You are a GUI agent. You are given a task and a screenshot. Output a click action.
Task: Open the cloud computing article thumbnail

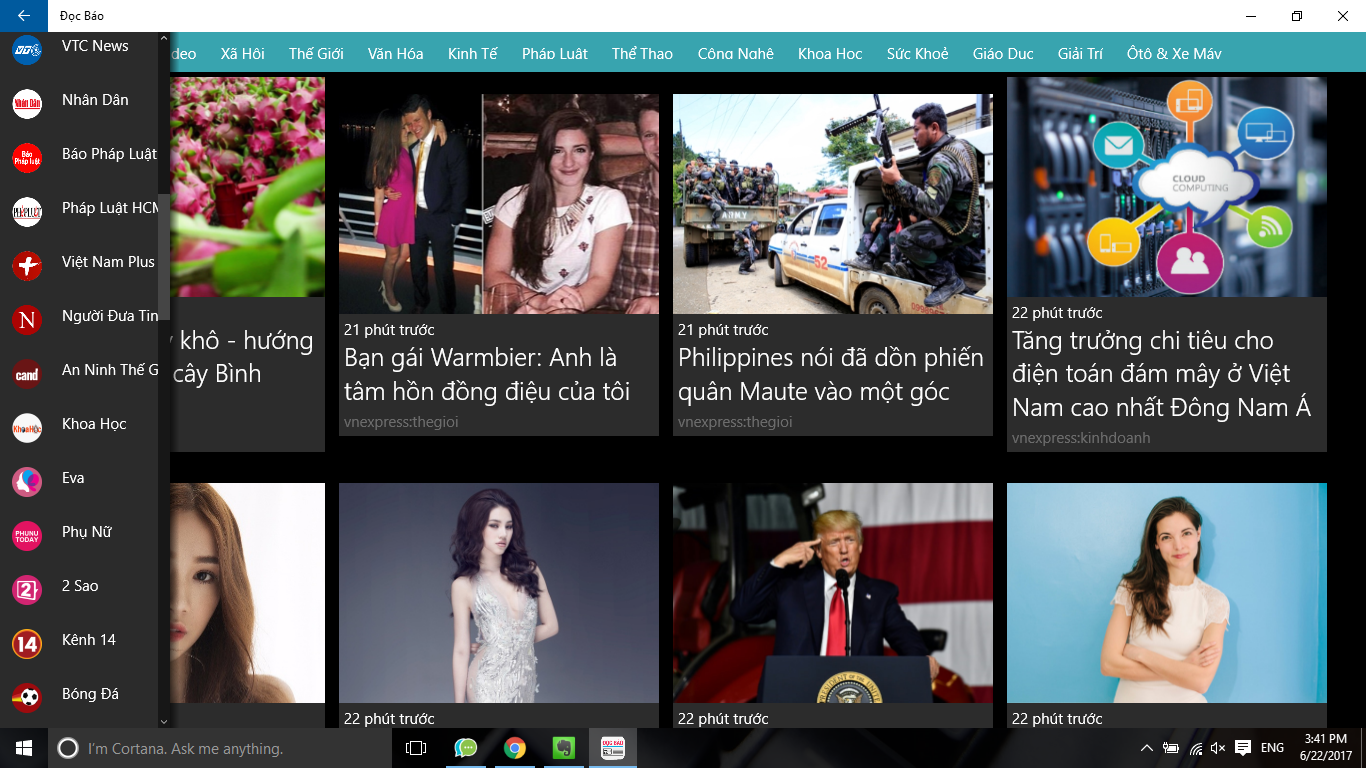pyautogui.click(x=1166, y=187)
